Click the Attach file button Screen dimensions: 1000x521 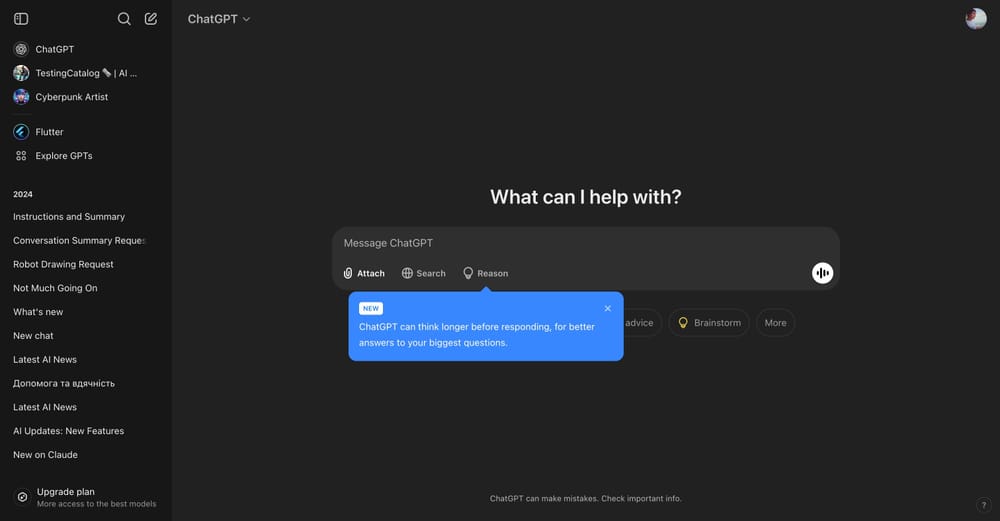(x=364, y=273)
